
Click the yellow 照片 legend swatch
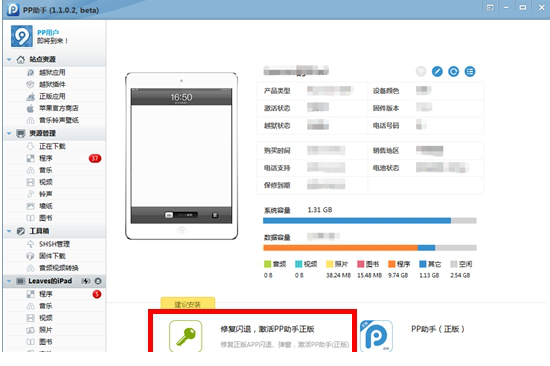tap(330, 264)
